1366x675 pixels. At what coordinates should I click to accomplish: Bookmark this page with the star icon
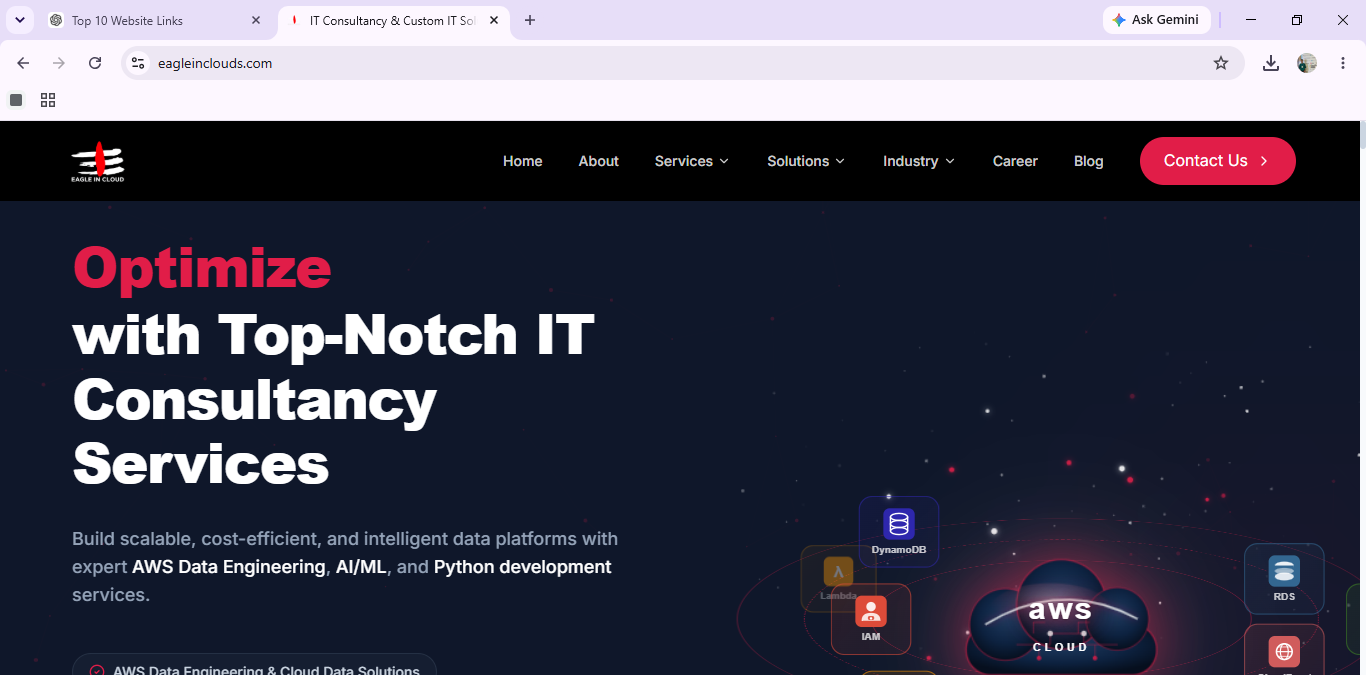pyautogui.click(x=1221, y=63)
